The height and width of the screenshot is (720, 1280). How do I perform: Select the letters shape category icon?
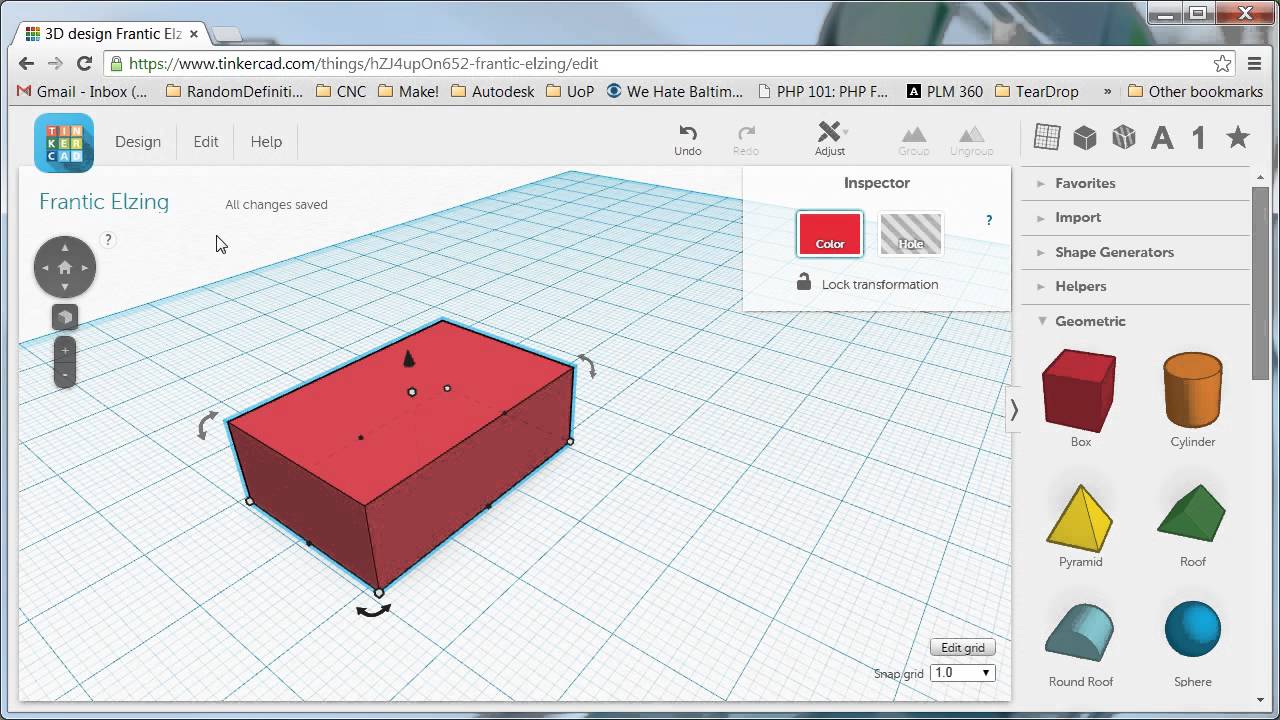point(1161,137)
